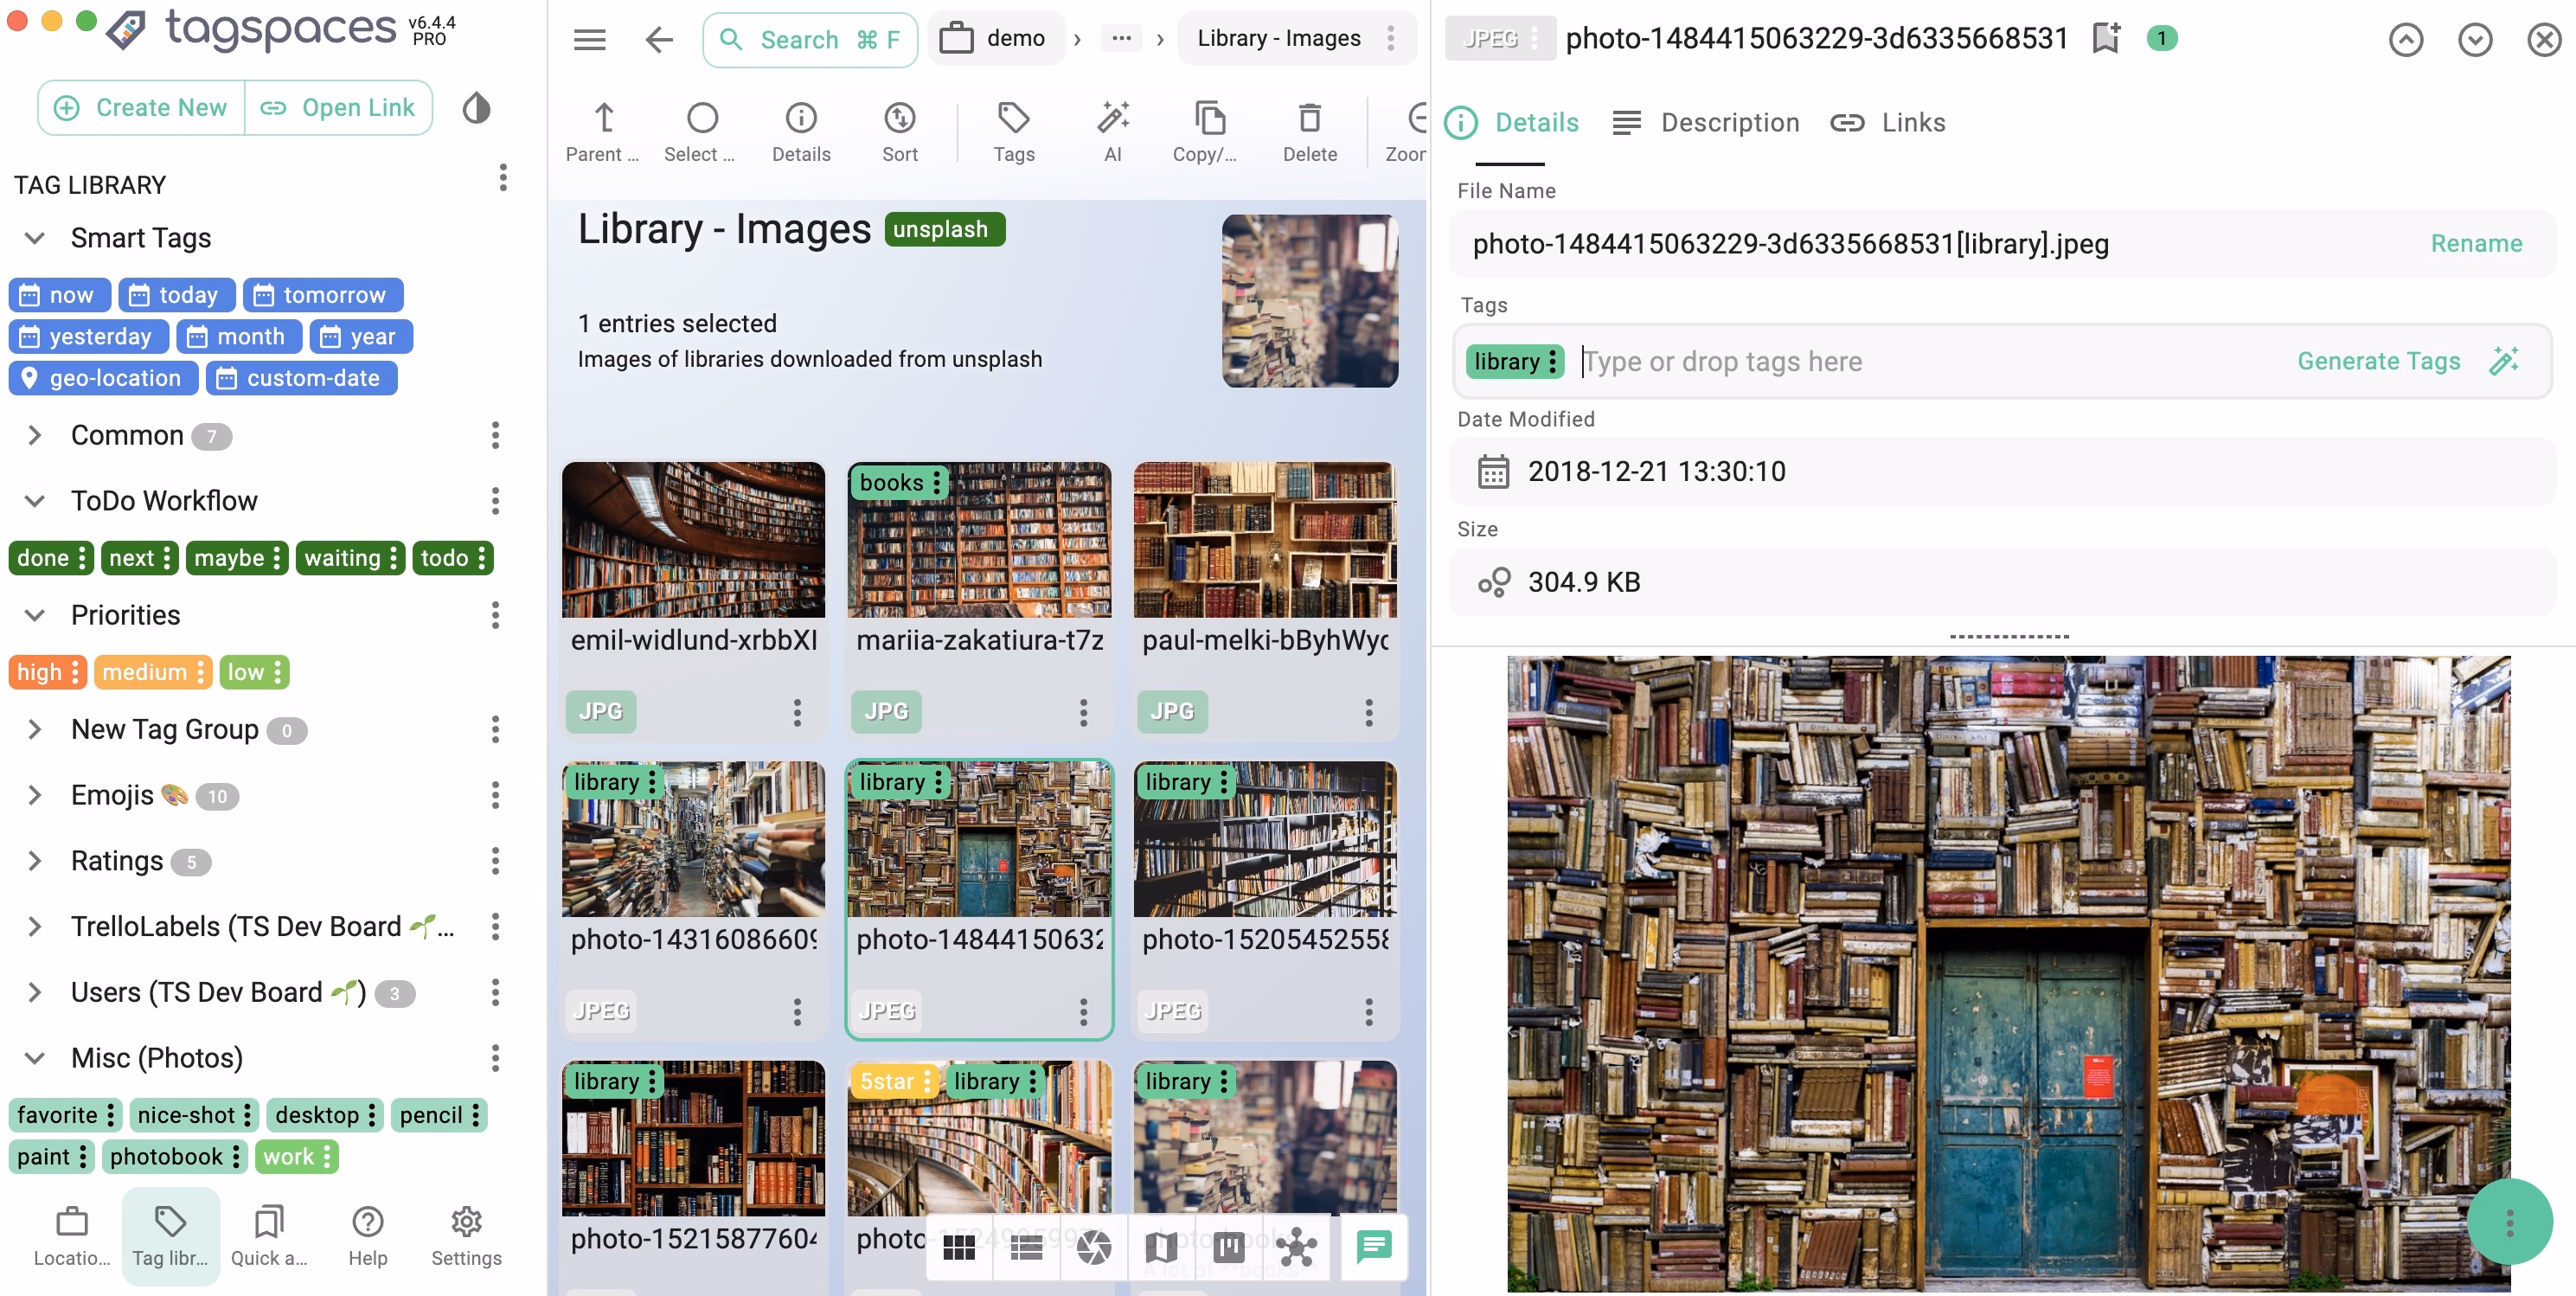
Task: Click the theme switcher contrast icon
Action: point(476,108)
